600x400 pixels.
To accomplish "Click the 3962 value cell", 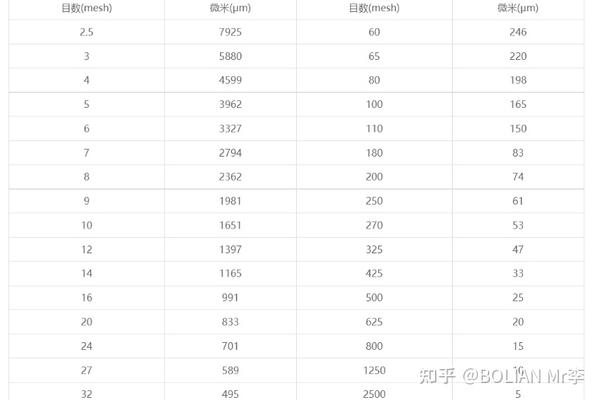I will (x=232, y=105).
